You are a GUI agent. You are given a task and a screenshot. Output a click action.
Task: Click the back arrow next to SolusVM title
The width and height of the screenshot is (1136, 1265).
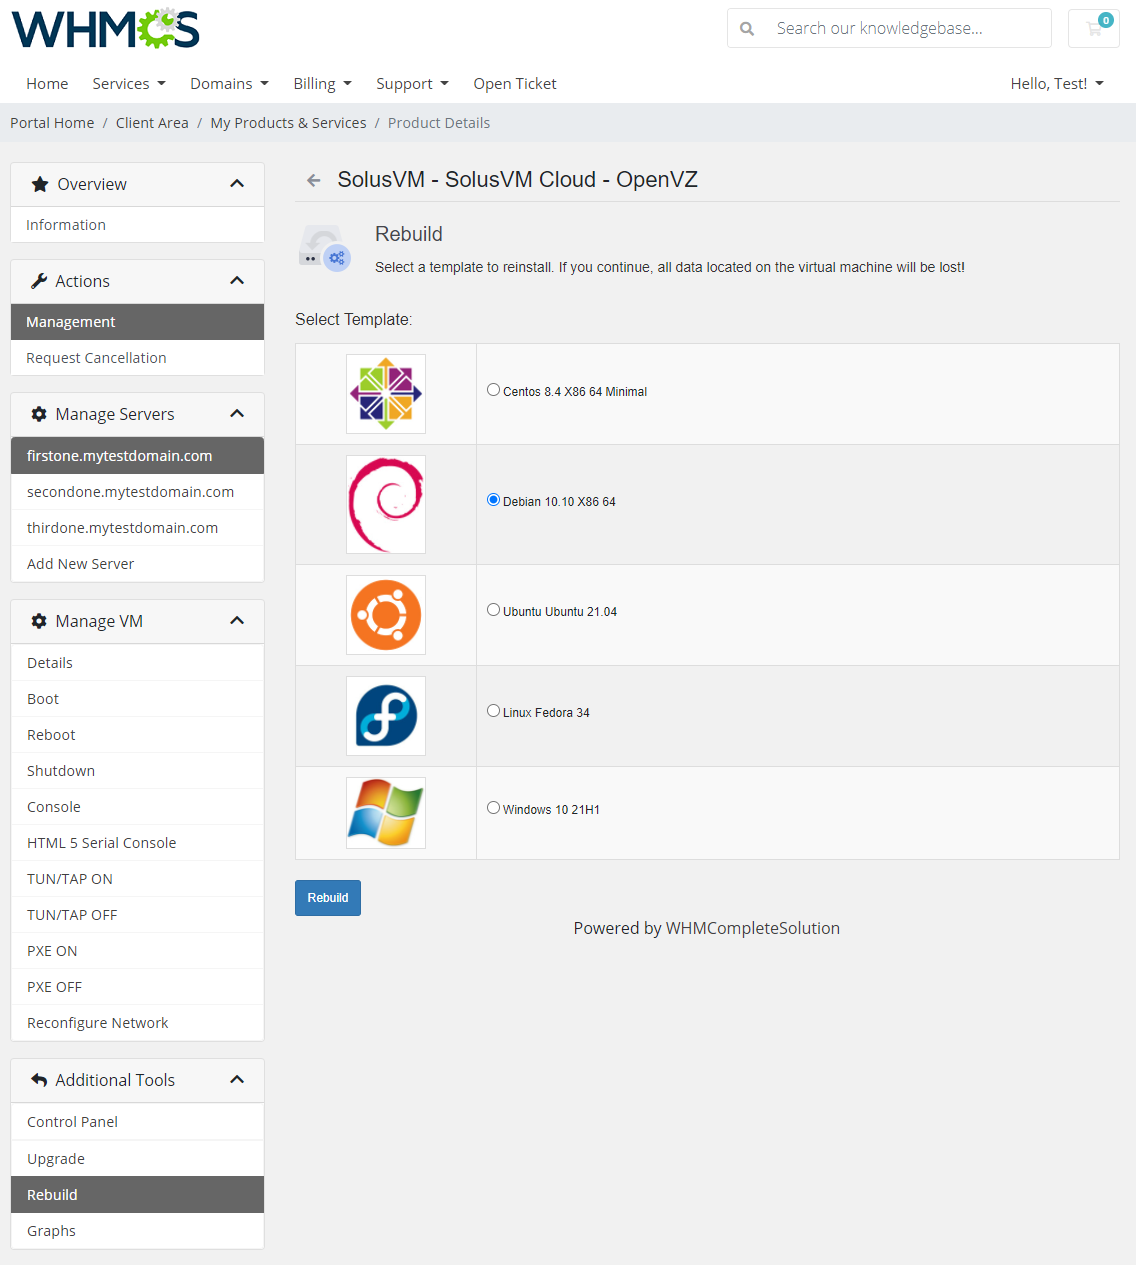313,180
